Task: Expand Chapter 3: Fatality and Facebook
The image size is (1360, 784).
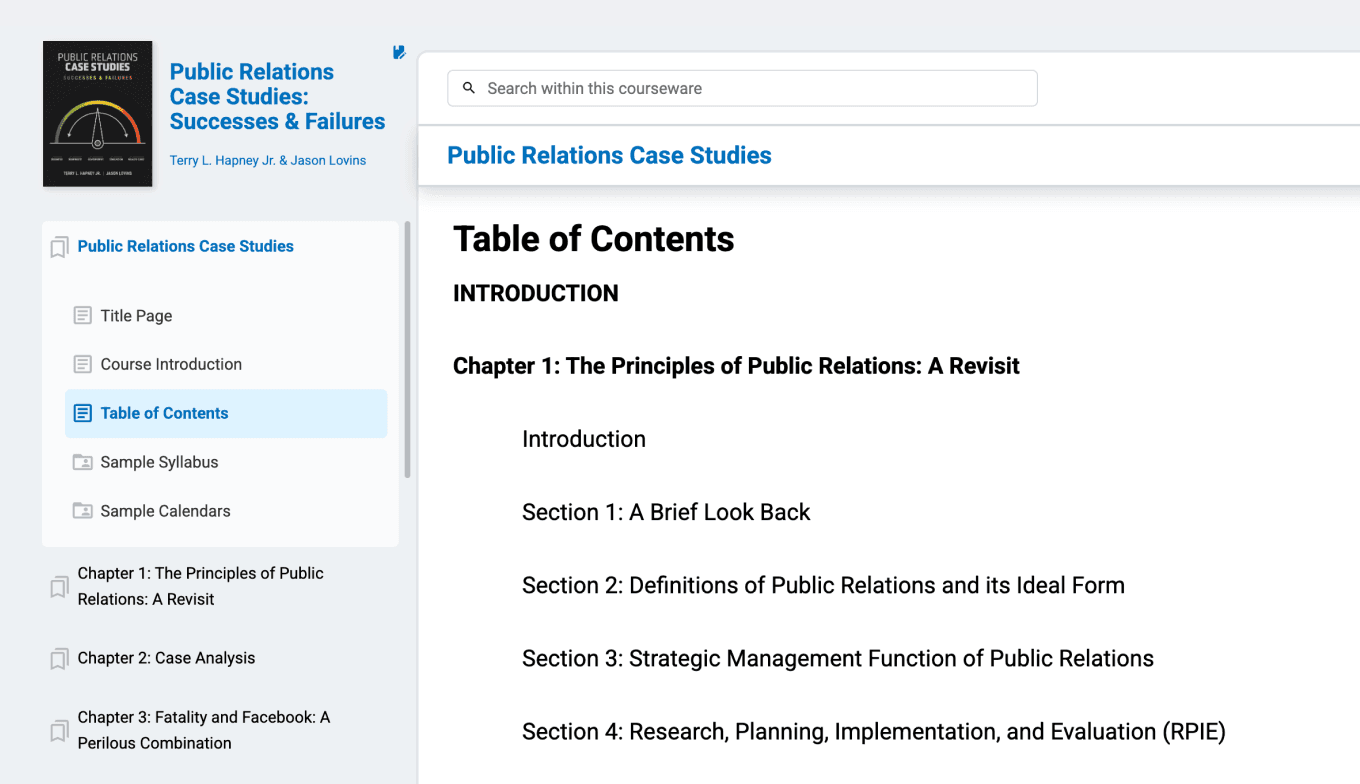Action: point(203,730)
